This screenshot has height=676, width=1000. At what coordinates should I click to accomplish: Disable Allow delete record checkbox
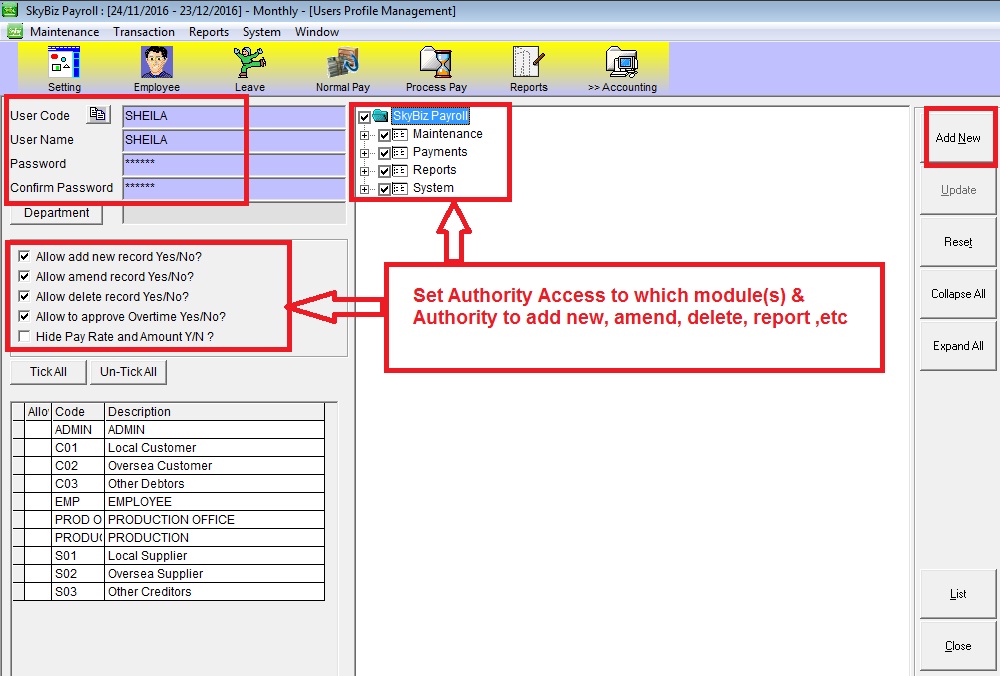(24, 297)
